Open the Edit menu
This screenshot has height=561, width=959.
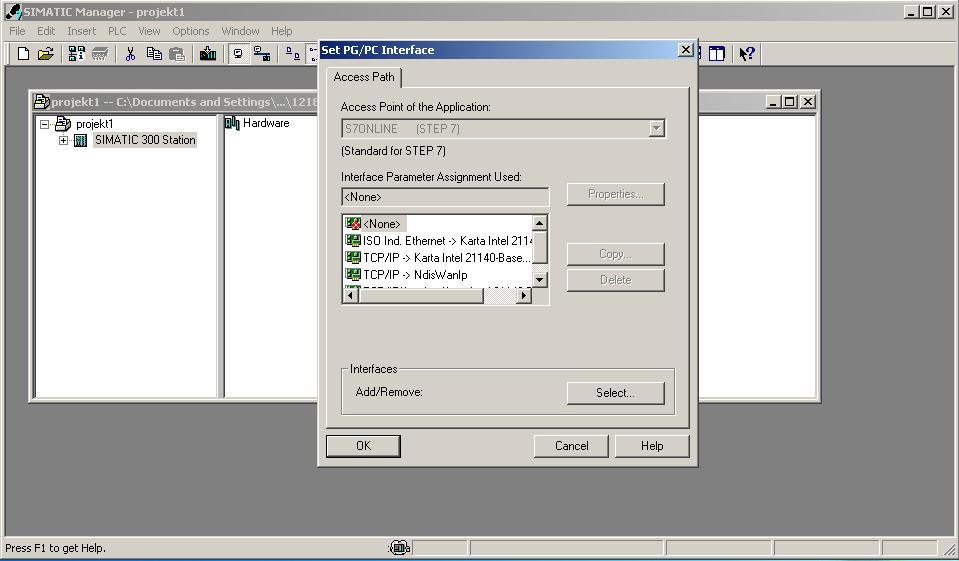pos(46,31)
